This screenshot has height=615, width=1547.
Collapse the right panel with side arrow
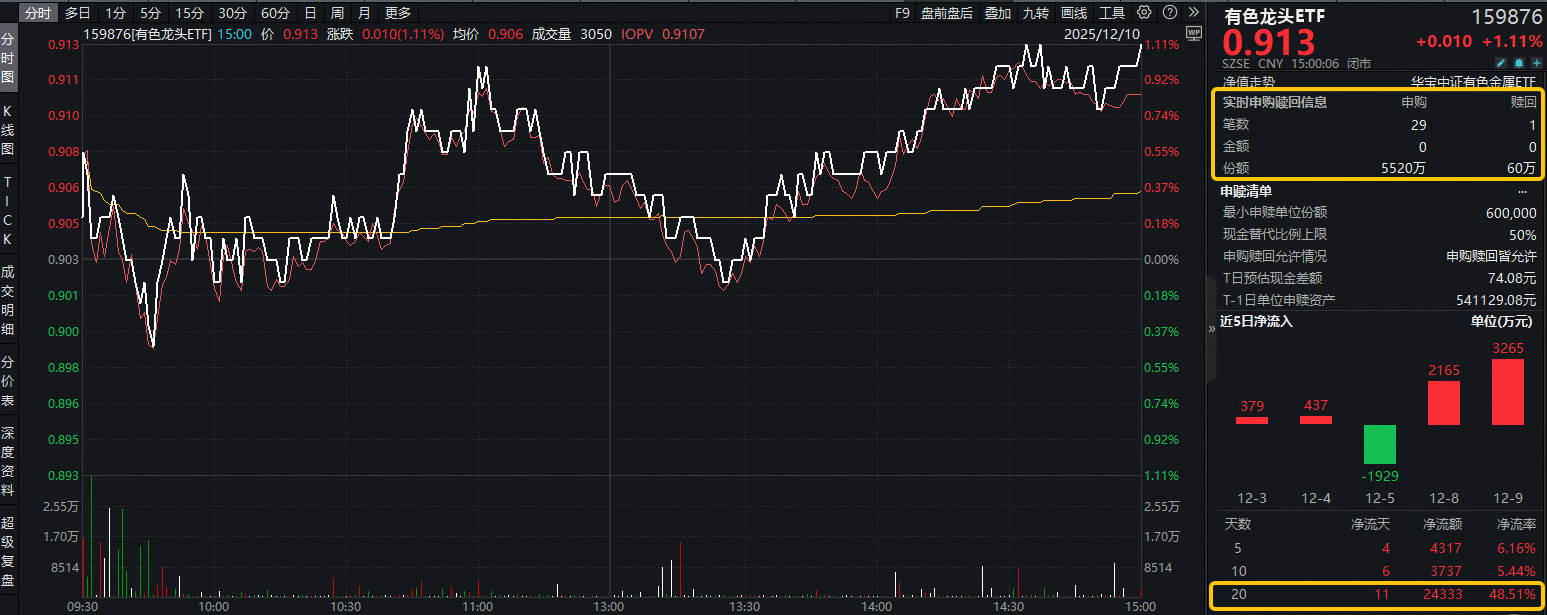click(1212, 327)
